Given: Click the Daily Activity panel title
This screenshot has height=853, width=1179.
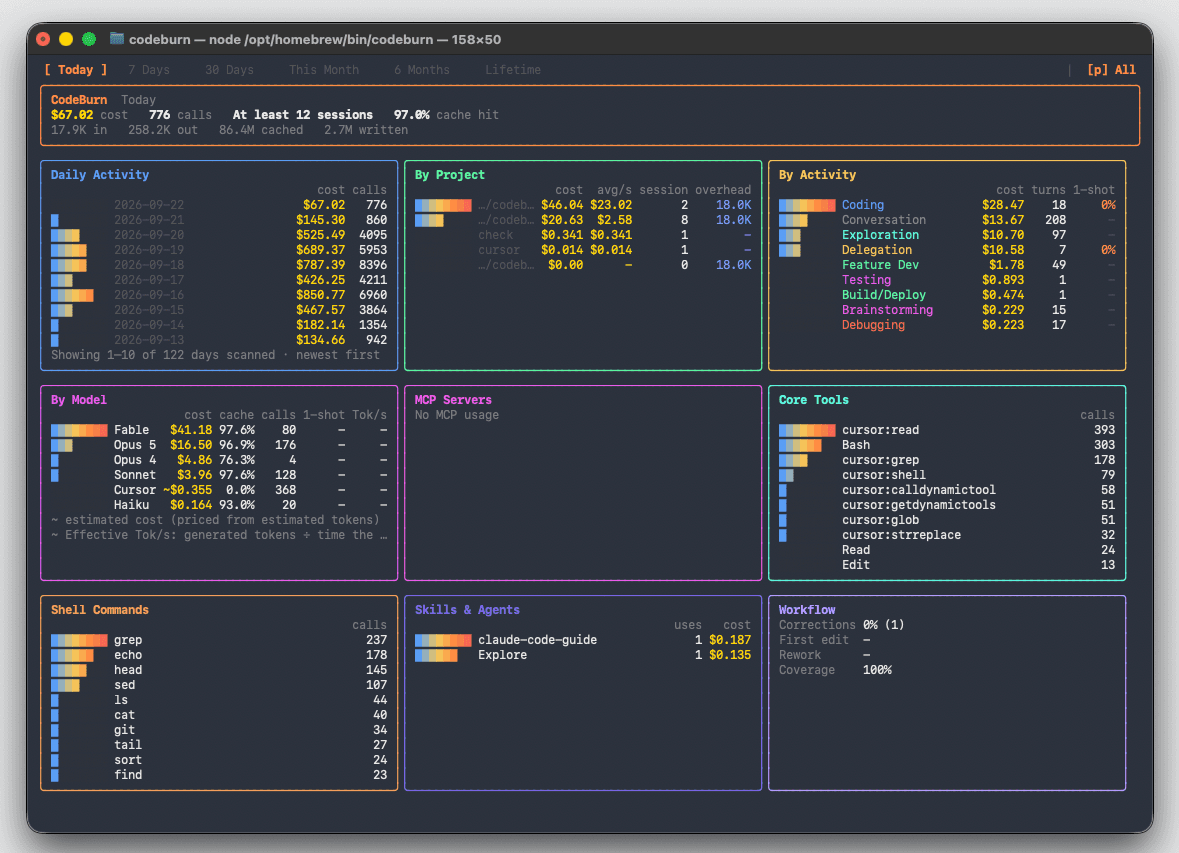Looking at the screenshot, I should pyautogui.click(x=100, y=175).
